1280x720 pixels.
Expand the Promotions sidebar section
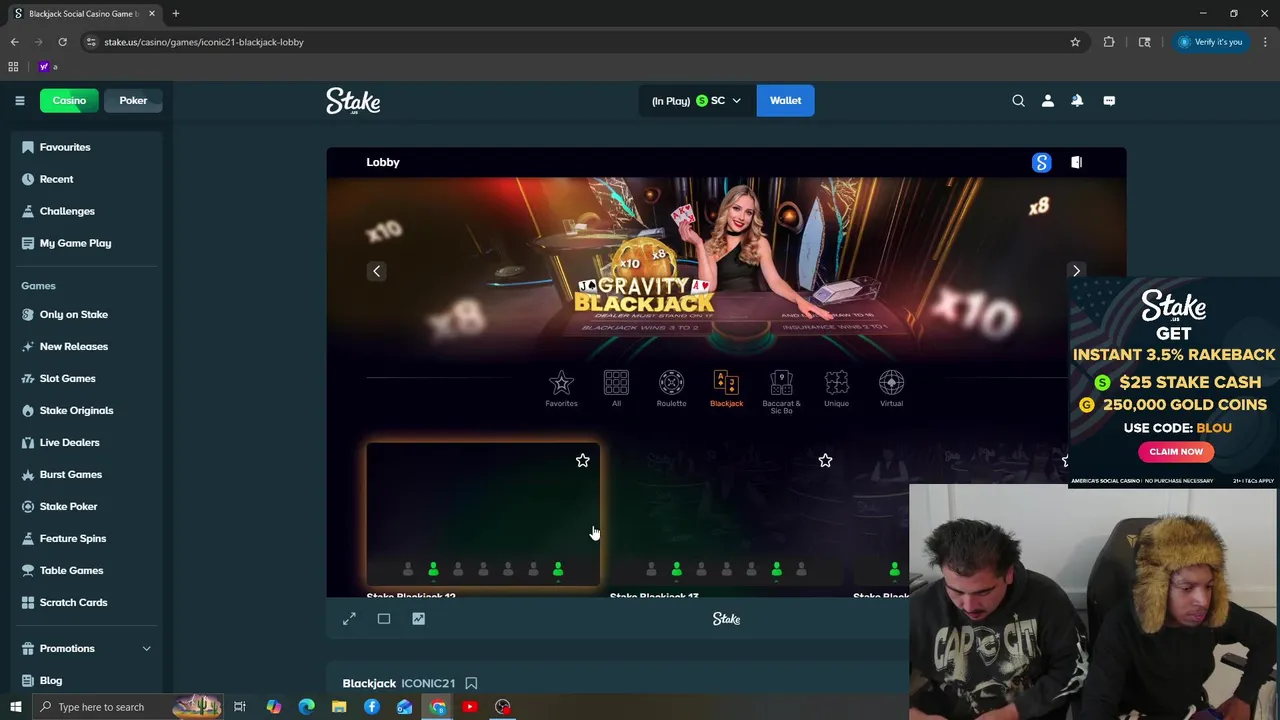click(x=86, y=648)
